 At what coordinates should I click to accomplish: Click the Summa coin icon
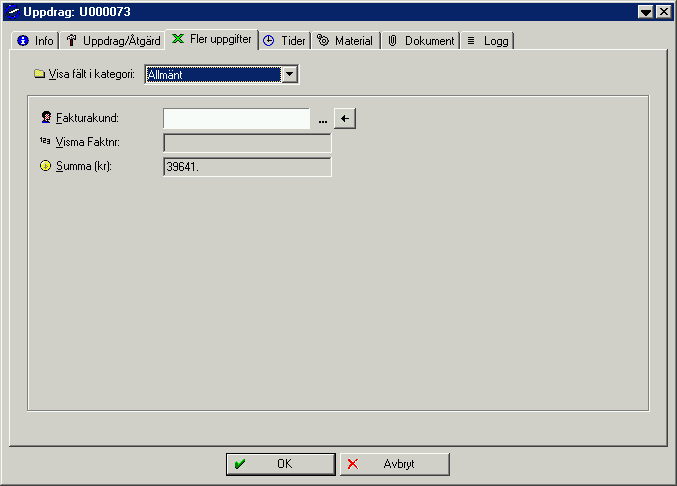pyautogui.click(x=45, y=166)
